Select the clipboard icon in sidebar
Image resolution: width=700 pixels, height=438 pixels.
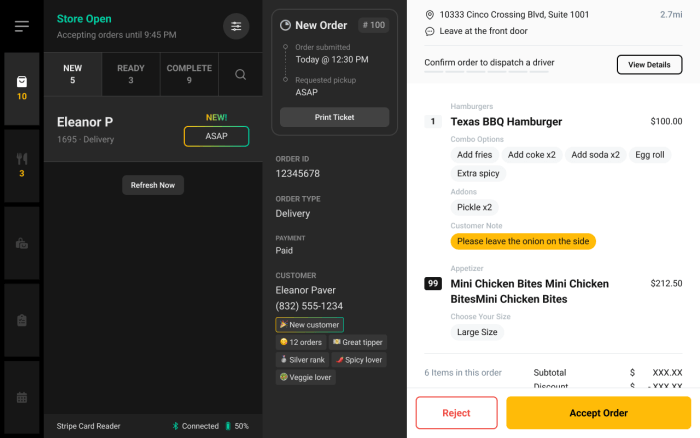[22, 320]
